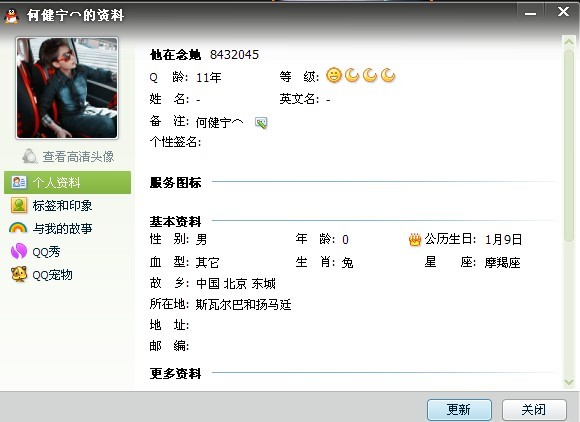Screen dimensions: 580x422
Task: Click the smiley face level icon
Action: point(334,75)
